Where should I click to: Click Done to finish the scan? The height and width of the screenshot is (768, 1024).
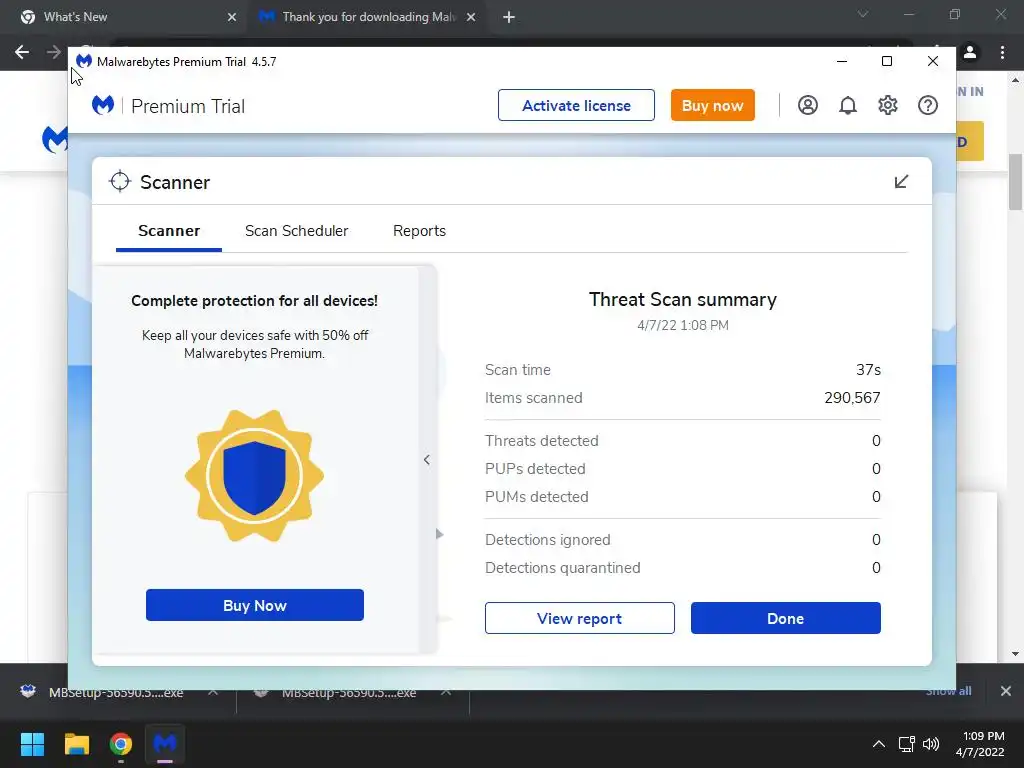click(786, 618)
